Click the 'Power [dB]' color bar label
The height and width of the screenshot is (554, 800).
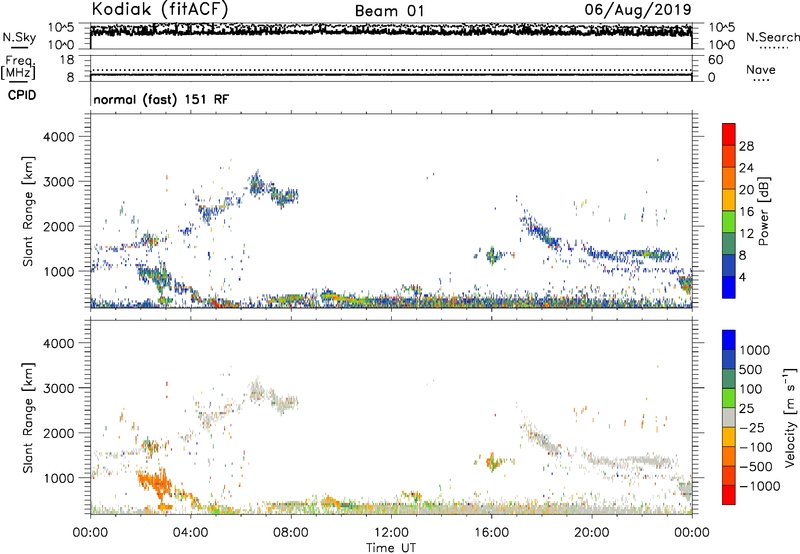pyautogui.click(x=764, y=211)
